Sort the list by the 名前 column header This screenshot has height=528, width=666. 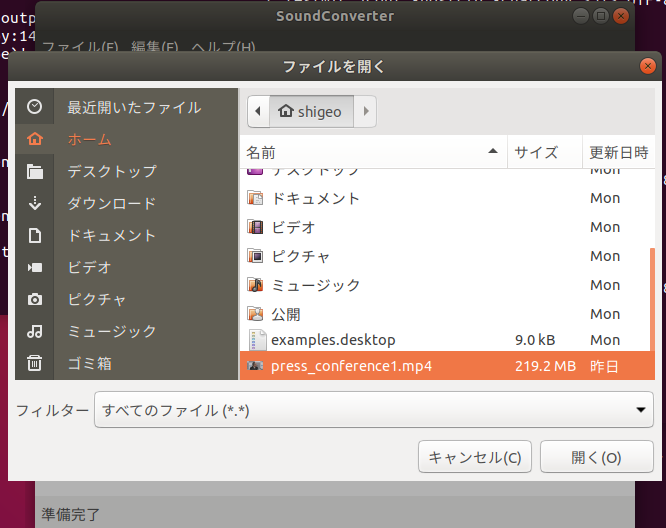tap(373, 152)
